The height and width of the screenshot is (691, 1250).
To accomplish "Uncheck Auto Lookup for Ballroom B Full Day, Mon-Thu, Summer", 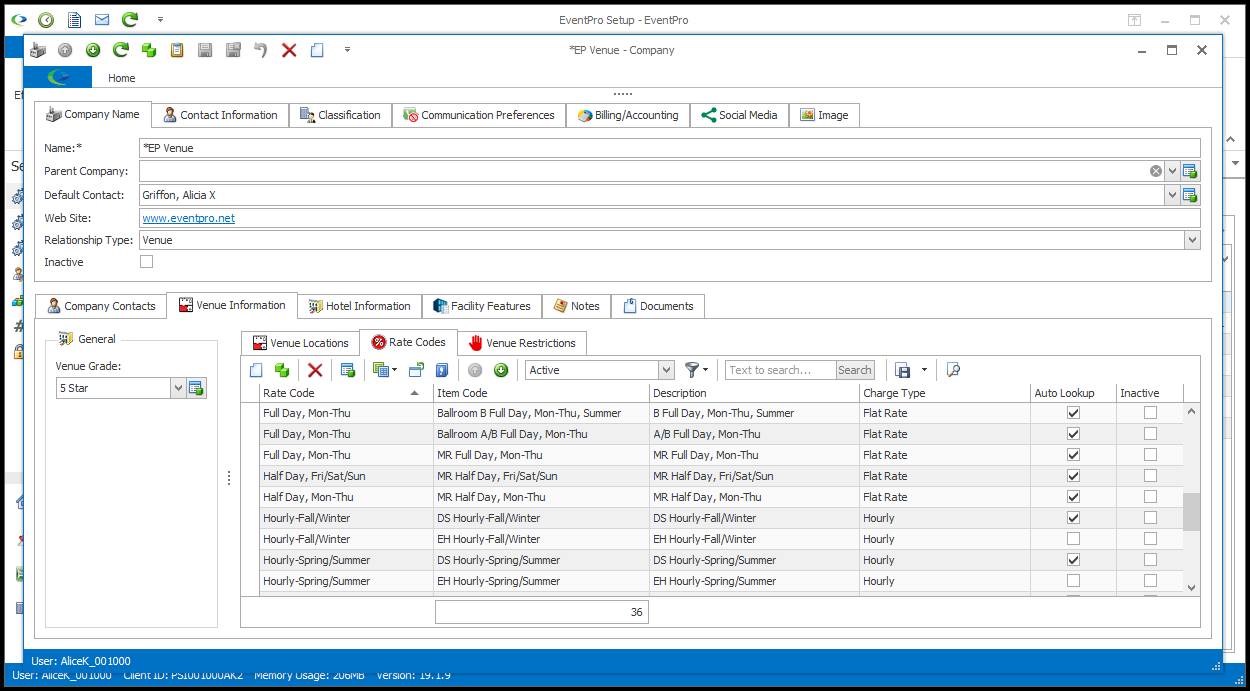I will (1073, 413).
